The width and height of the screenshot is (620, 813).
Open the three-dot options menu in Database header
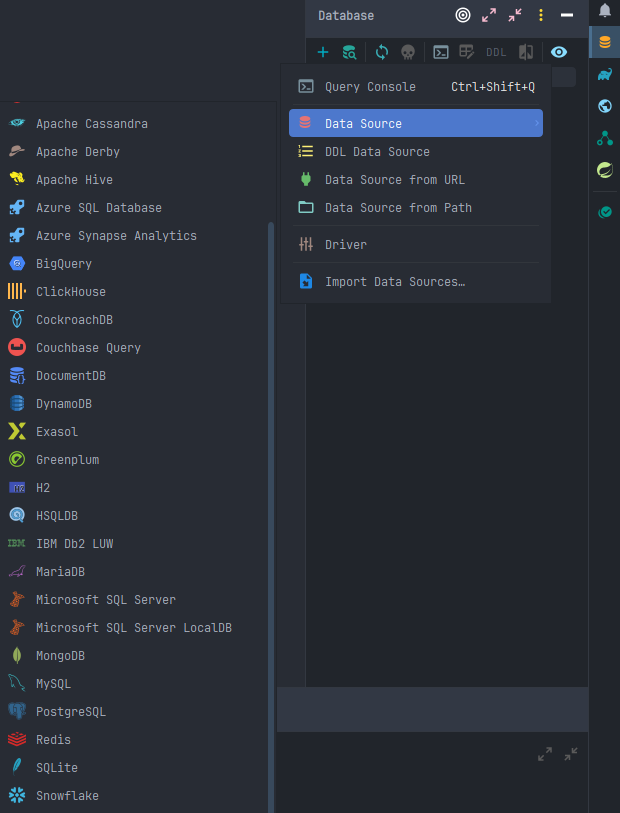541,16
